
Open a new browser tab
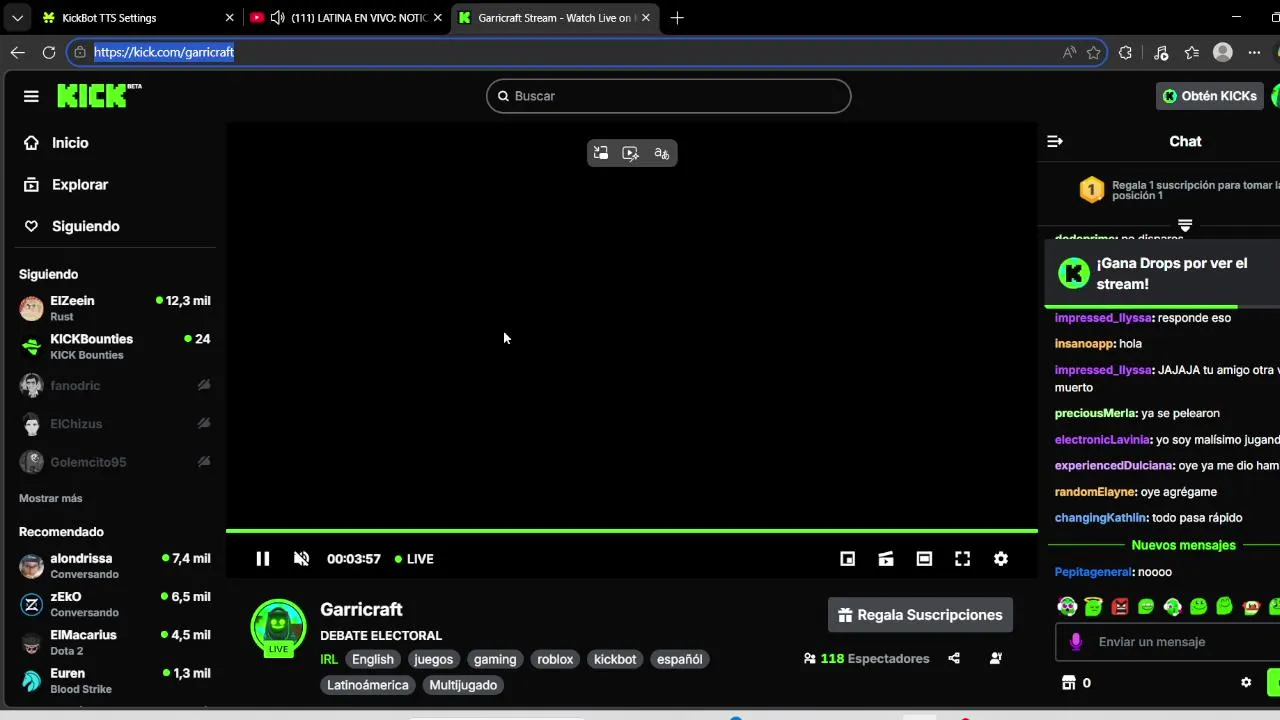click(x=677, y=18)
